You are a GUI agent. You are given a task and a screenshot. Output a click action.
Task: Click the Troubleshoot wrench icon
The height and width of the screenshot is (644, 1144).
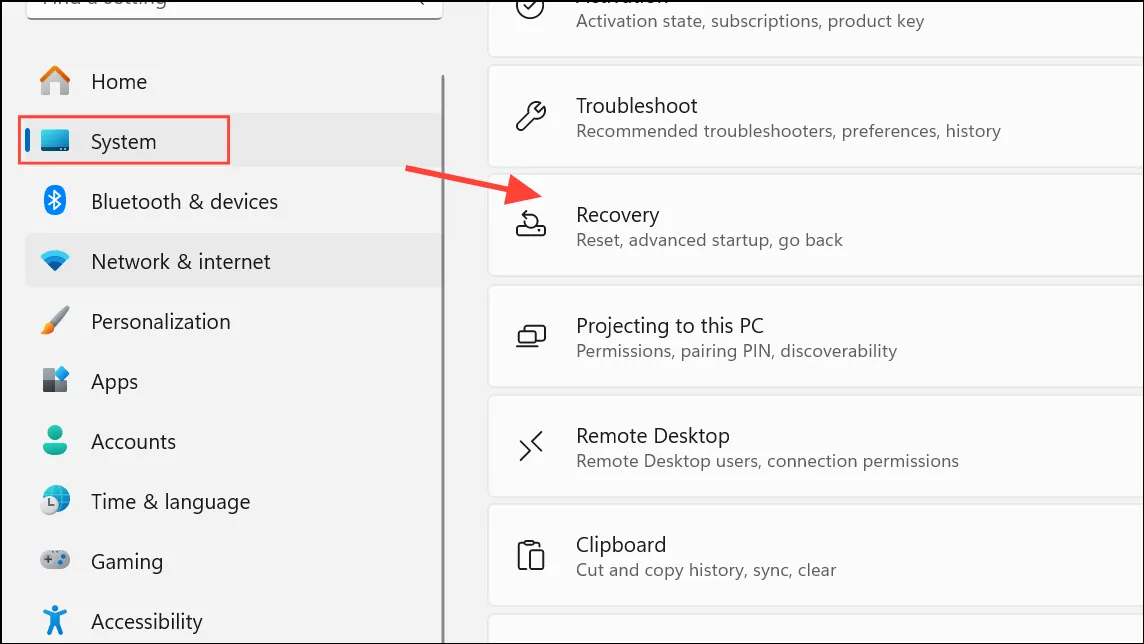point(530,116)
